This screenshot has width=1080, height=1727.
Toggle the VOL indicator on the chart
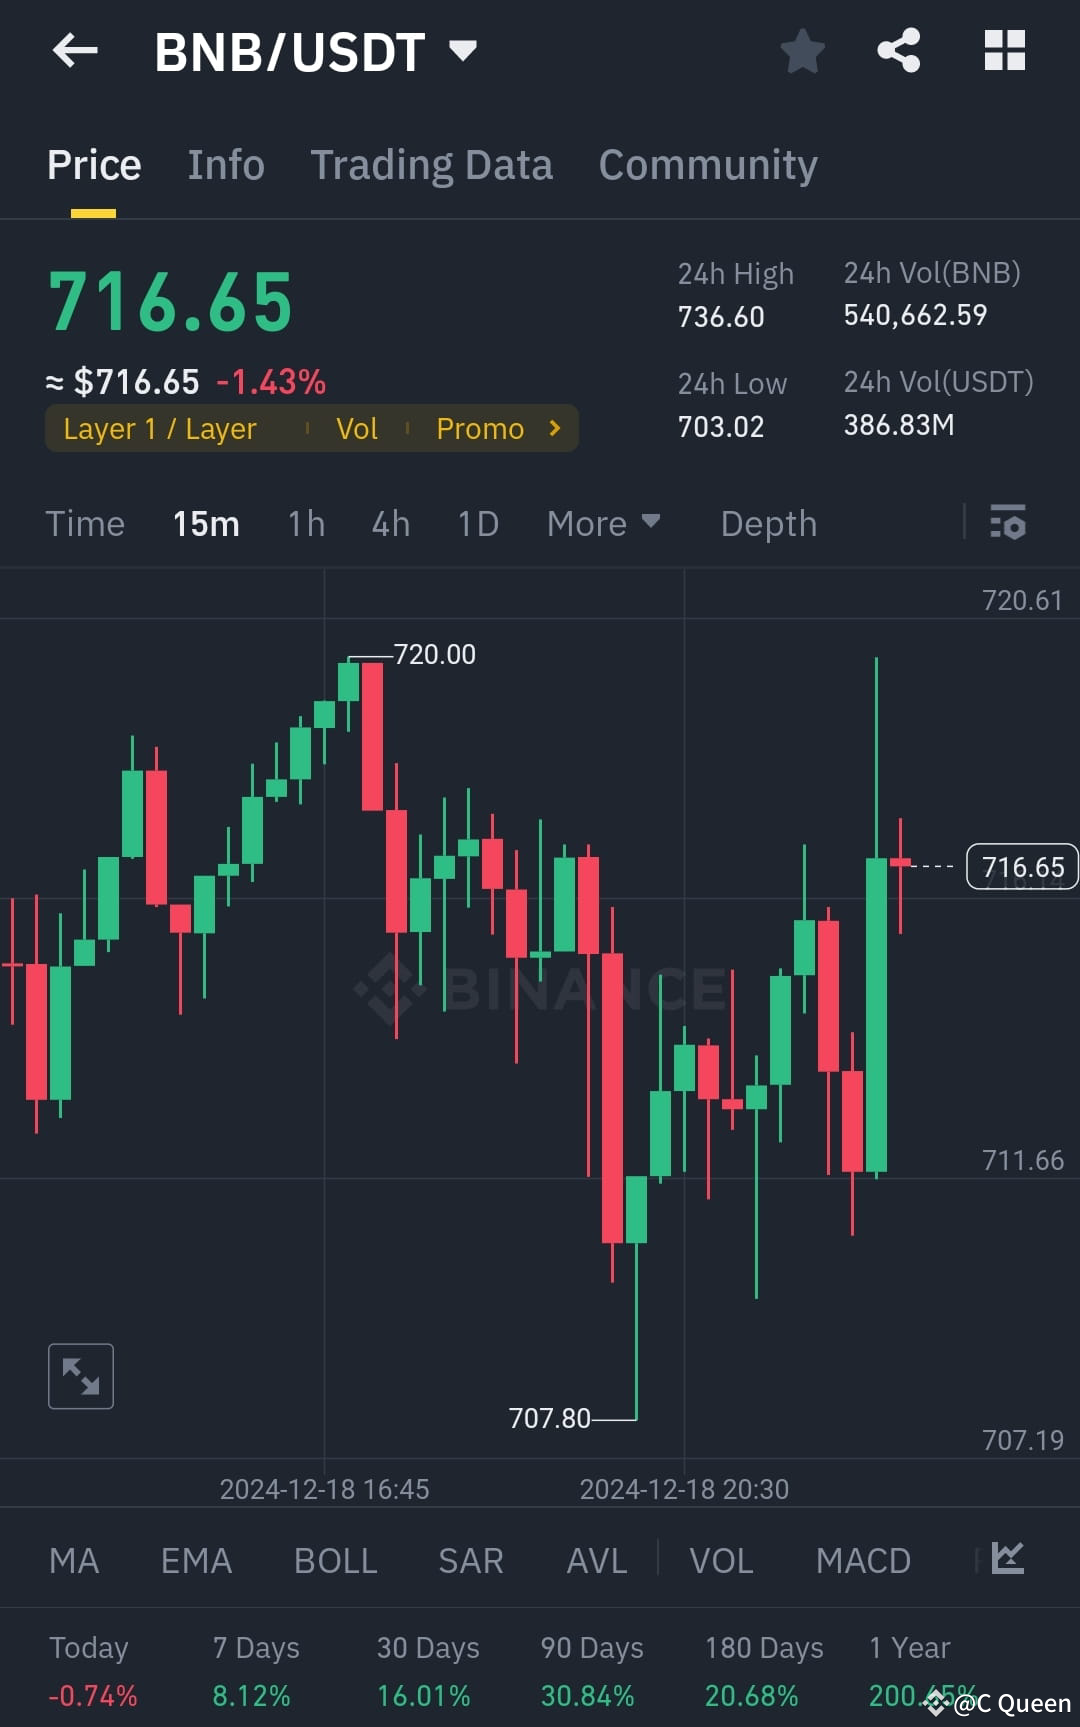(721, 1560)
